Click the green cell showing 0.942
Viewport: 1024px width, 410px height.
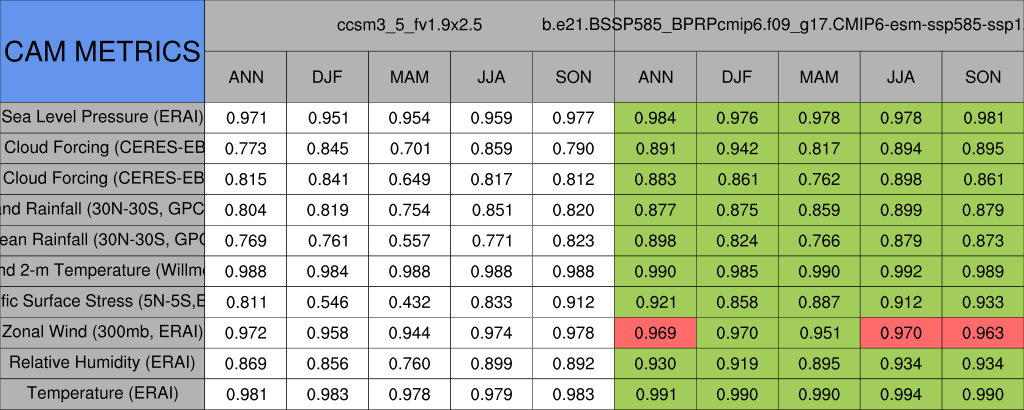(x=737, y=148)
